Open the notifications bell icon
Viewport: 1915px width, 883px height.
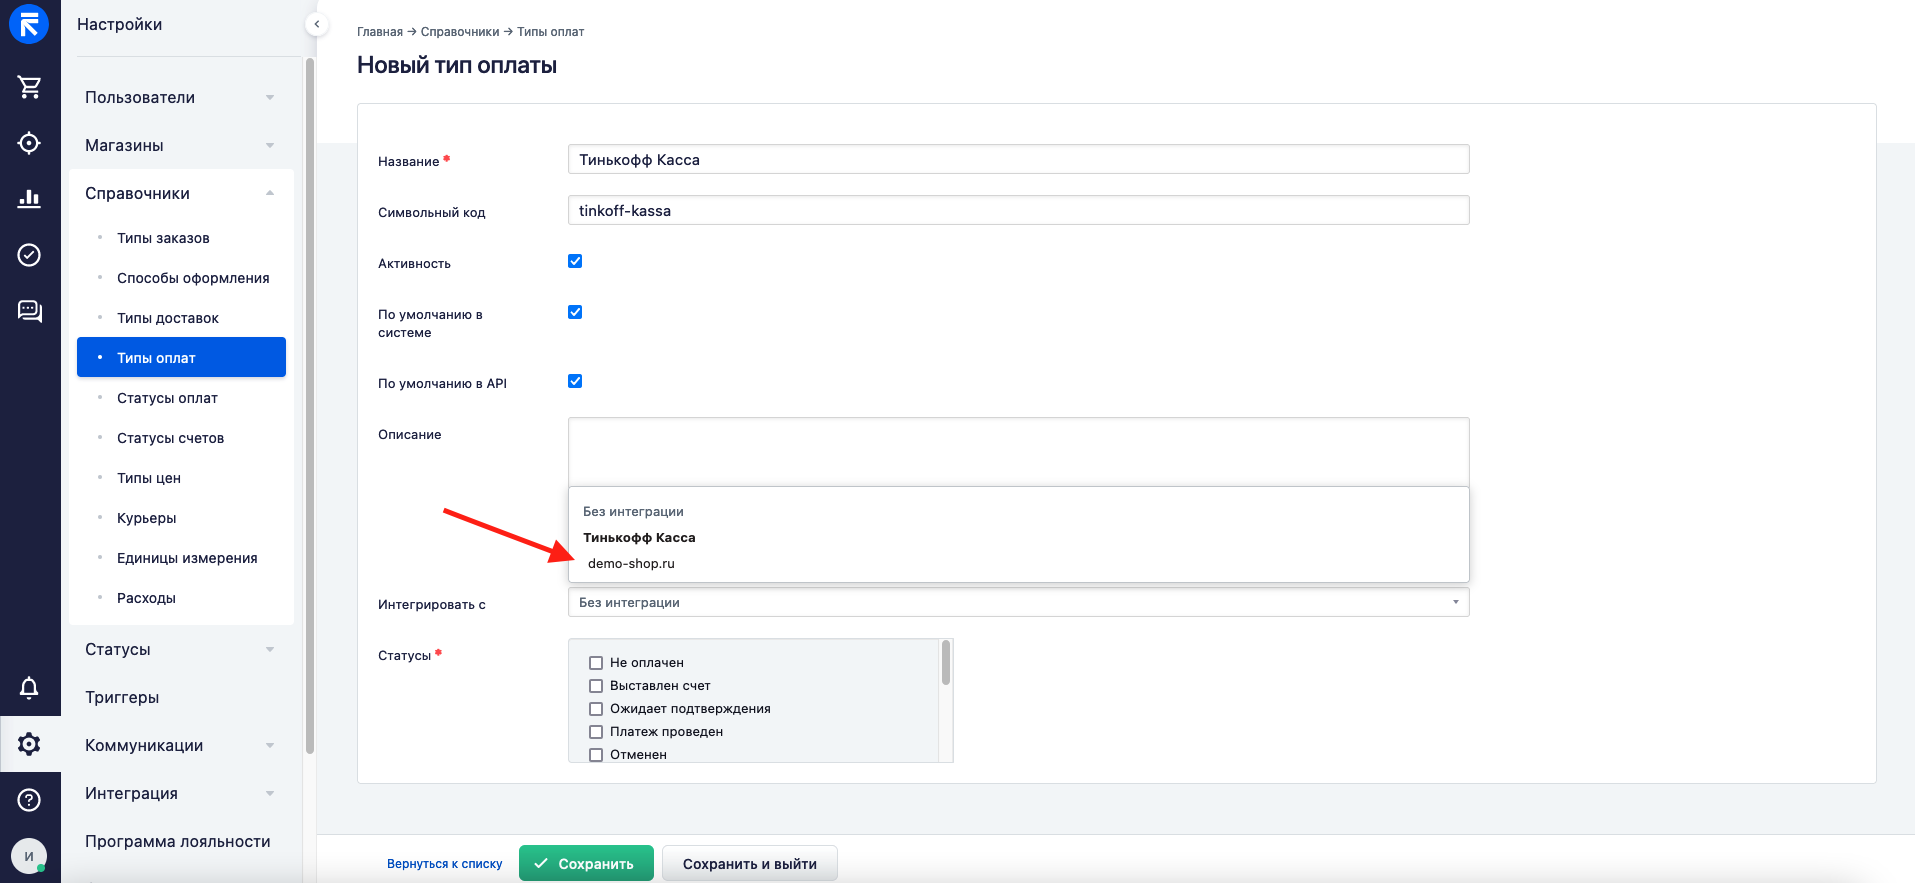click(29, 688)
